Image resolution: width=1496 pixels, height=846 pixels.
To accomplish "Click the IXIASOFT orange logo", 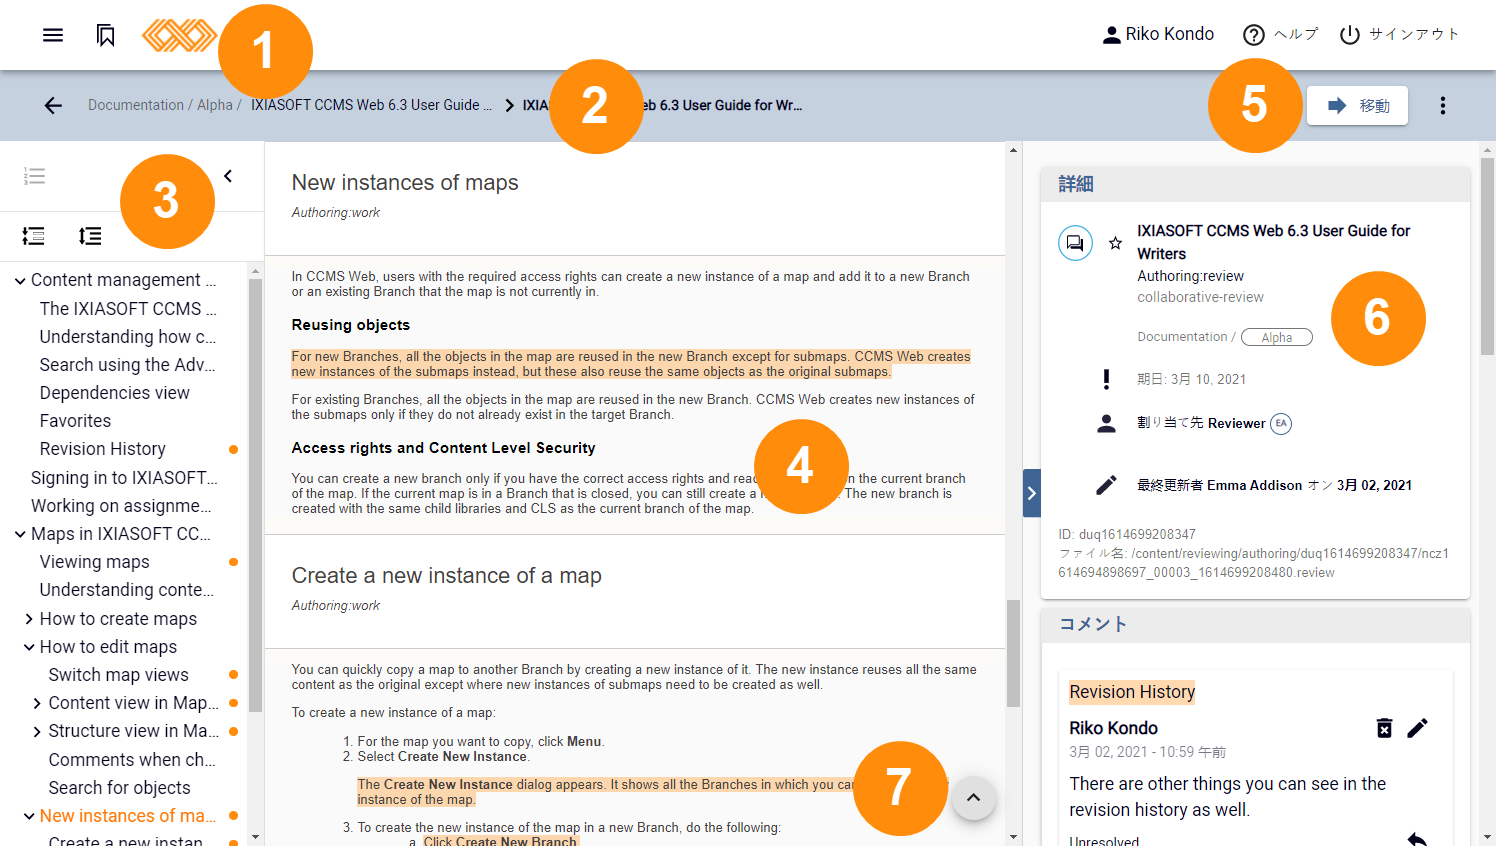I will (x=179, y=35).
